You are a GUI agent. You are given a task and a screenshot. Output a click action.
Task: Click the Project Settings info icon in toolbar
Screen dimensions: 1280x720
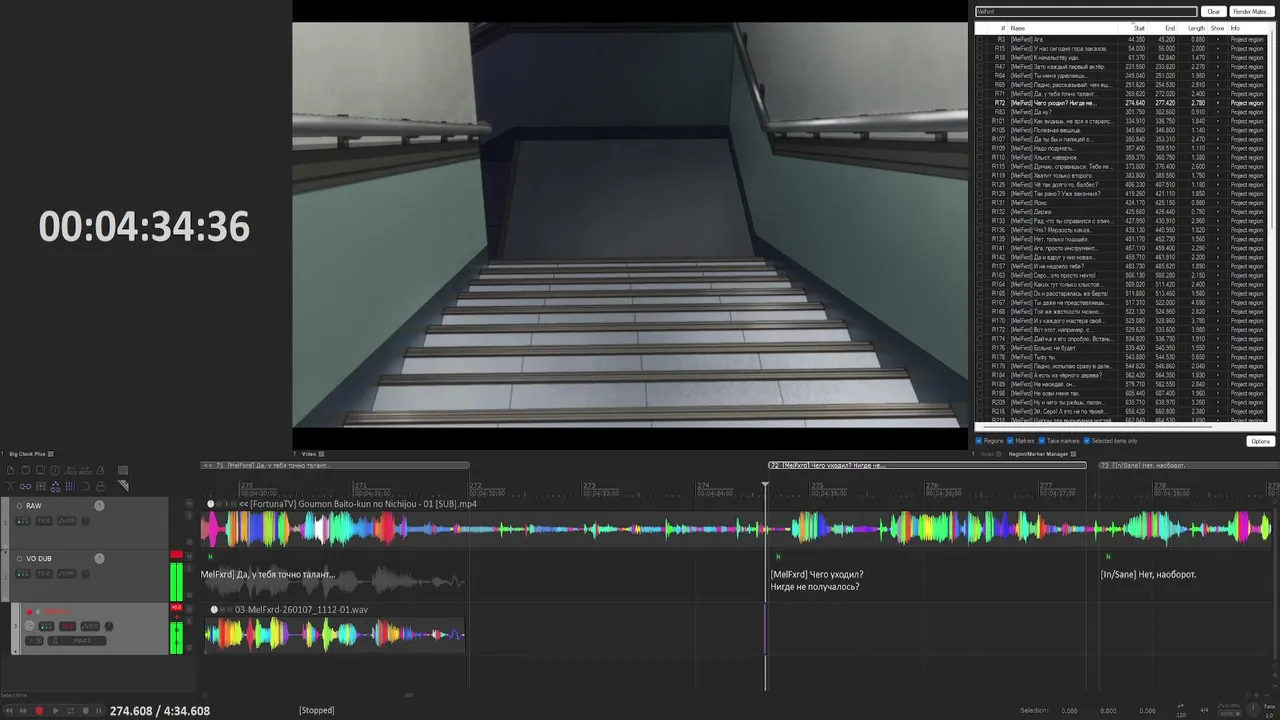coord(55,470)
